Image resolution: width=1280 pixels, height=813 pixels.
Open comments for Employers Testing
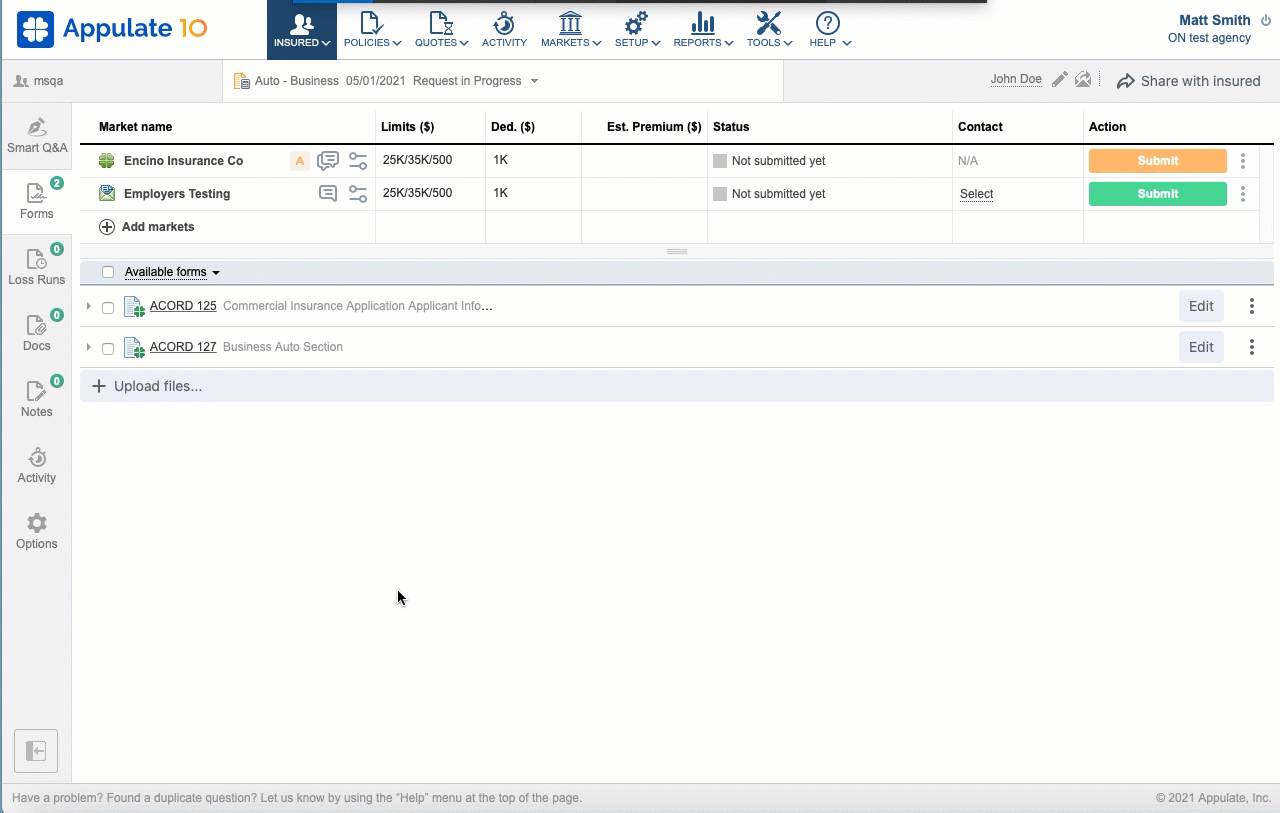327,194
